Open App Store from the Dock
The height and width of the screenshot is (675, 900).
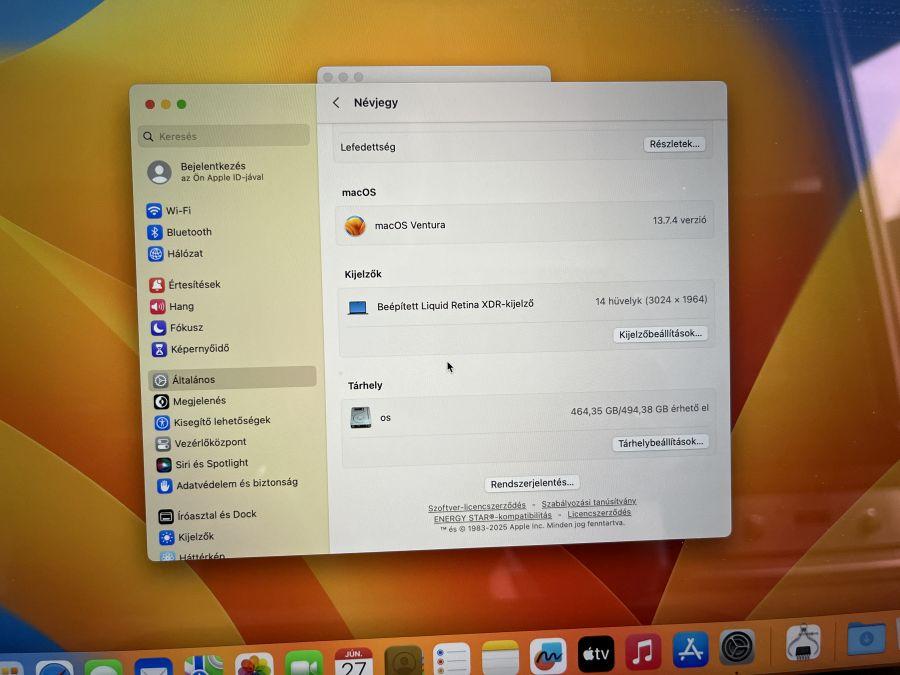pos(690,649)
